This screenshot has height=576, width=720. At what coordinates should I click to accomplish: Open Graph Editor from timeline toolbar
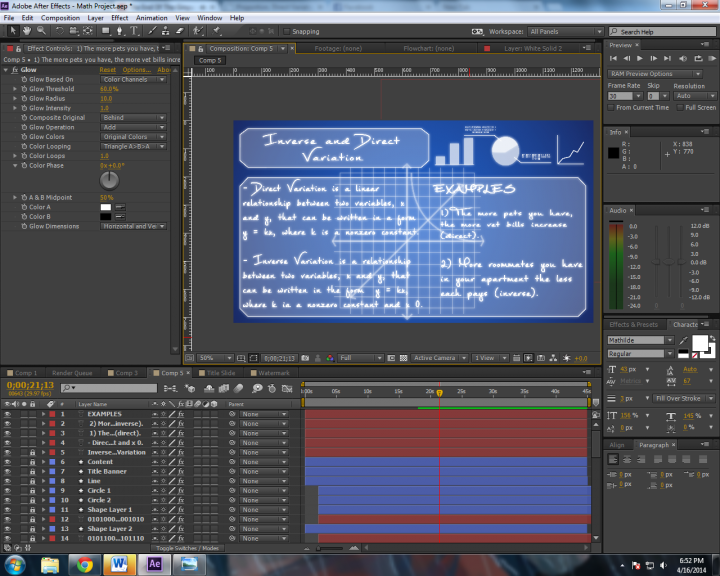[287, 389]
